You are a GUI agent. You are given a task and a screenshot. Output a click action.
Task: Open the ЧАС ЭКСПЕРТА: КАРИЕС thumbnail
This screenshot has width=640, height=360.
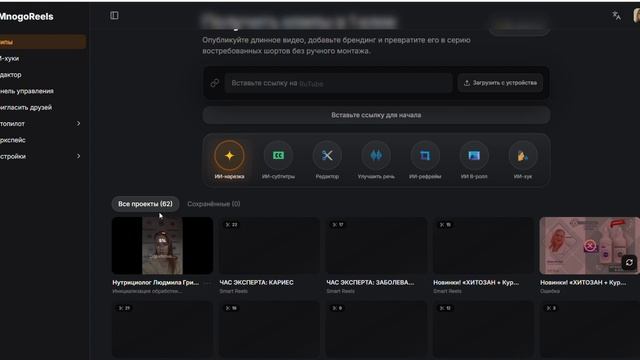[x=269, y=245]
